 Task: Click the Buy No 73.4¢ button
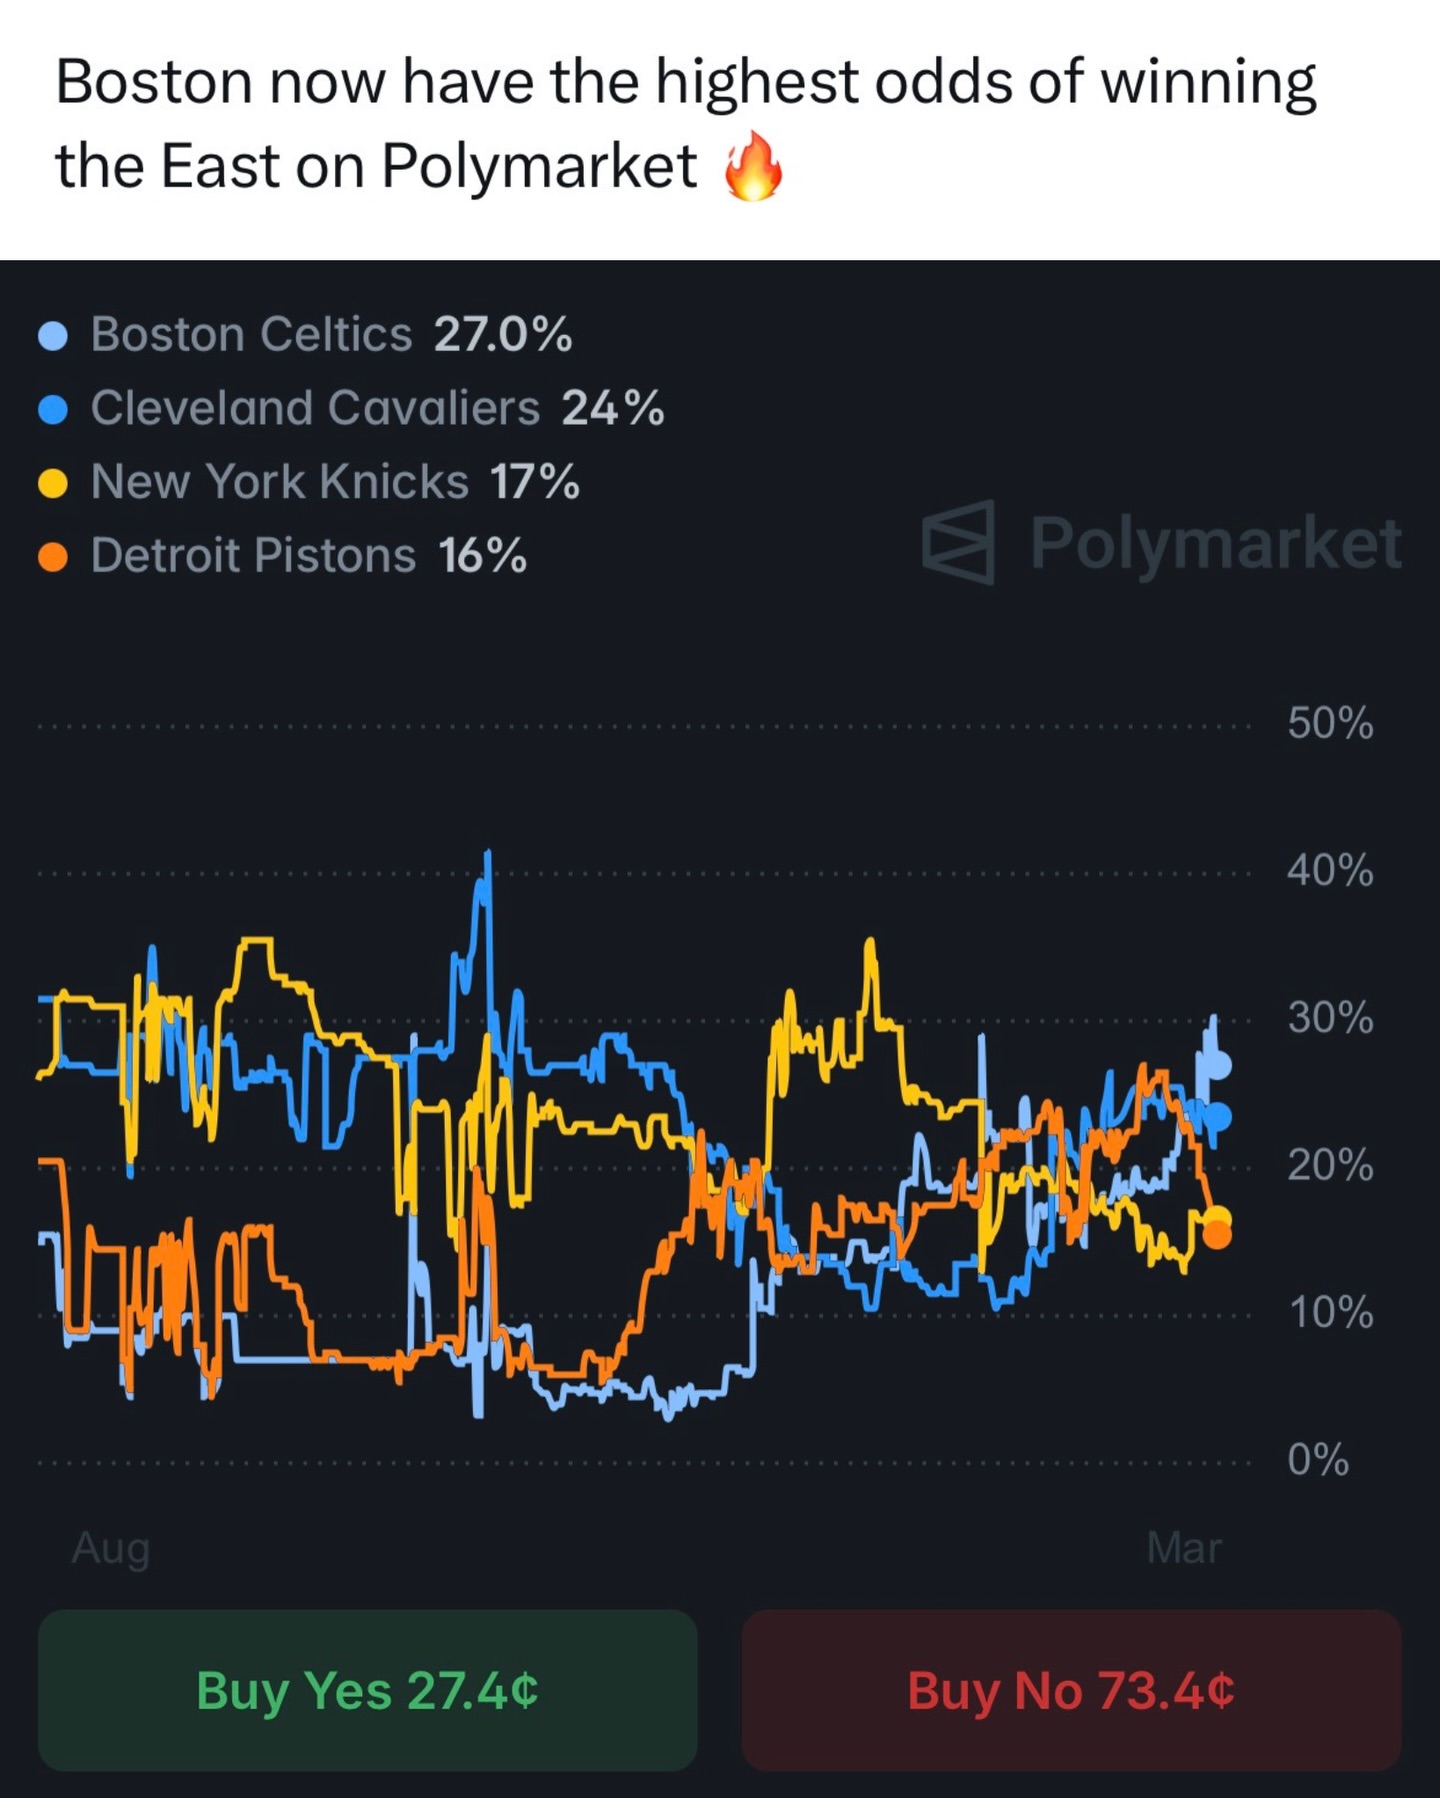pos(1071,1691)
